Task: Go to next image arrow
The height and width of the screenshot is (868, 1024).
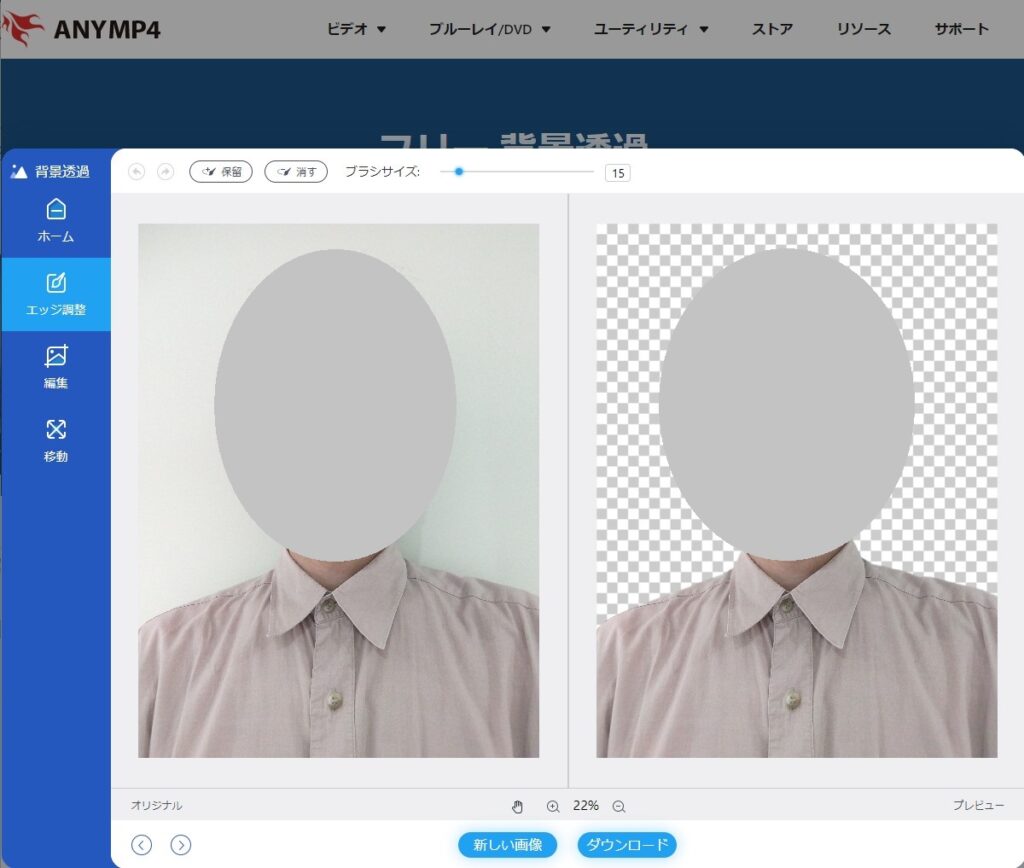Action: (x=180, y=845)
